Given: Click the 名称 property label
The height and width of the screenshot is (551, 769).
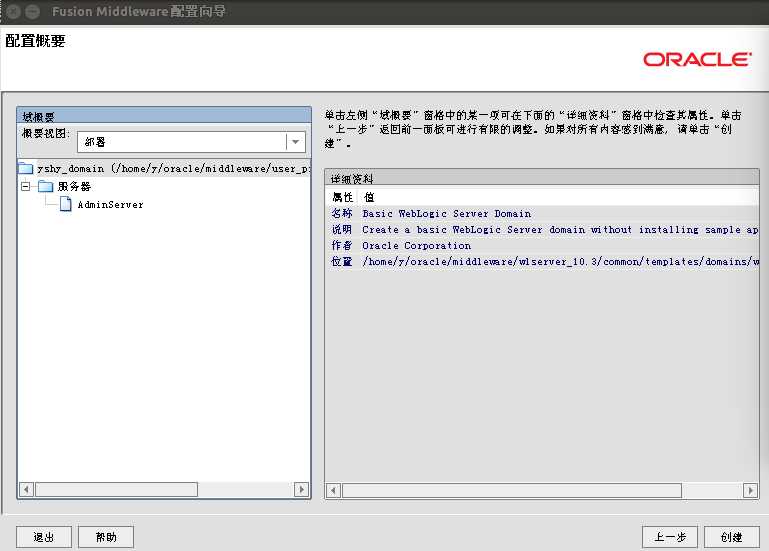Looking at the screenshot, I should pyautogui.click(x=342, y=213).
